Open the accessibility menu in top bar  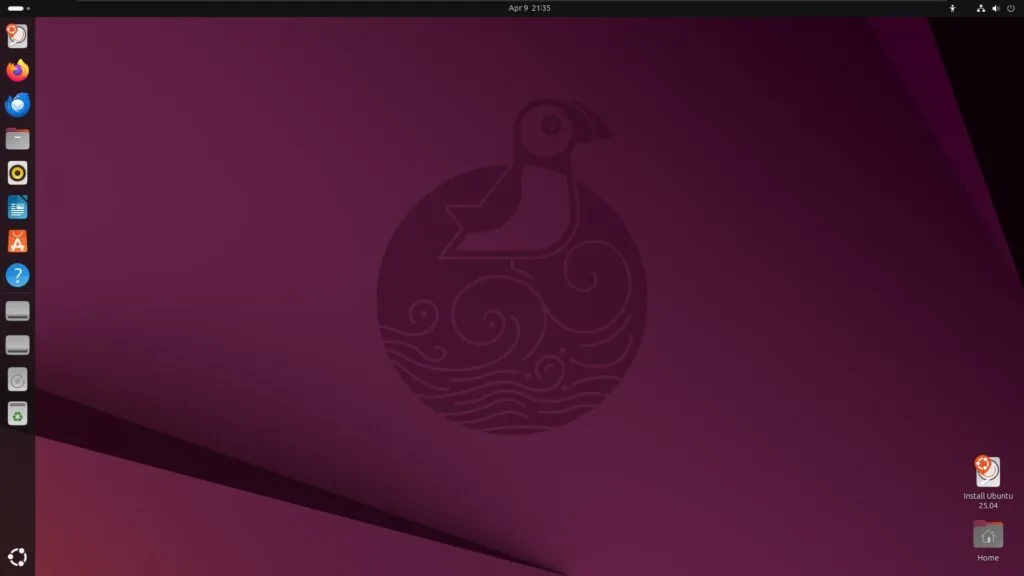point(952,8)
